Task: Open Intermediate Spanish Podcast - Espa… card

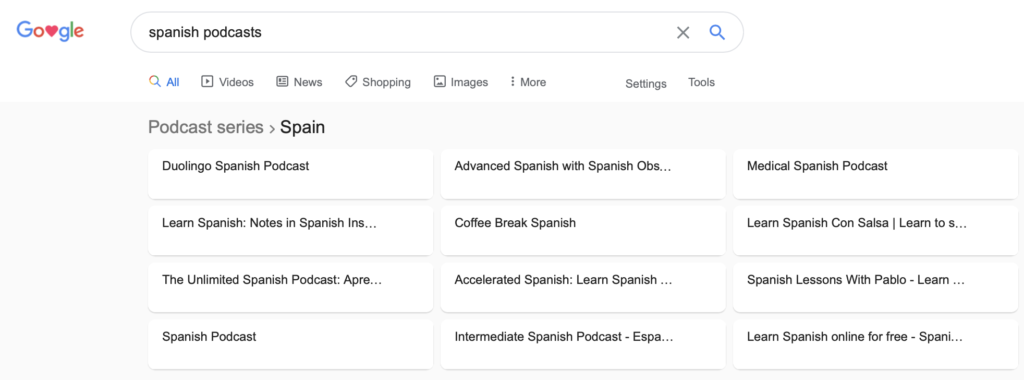Action: [x=583, y=344]
